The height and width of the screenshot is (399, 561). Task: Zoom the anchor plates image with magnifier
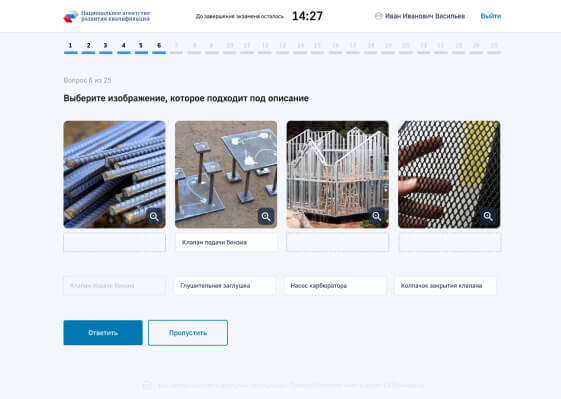266,216
